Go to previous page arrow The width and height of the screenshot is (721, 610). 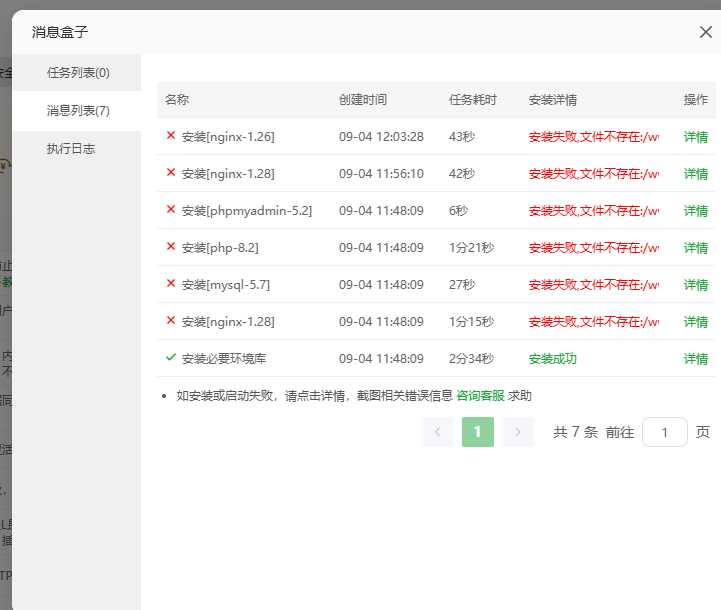438,432
